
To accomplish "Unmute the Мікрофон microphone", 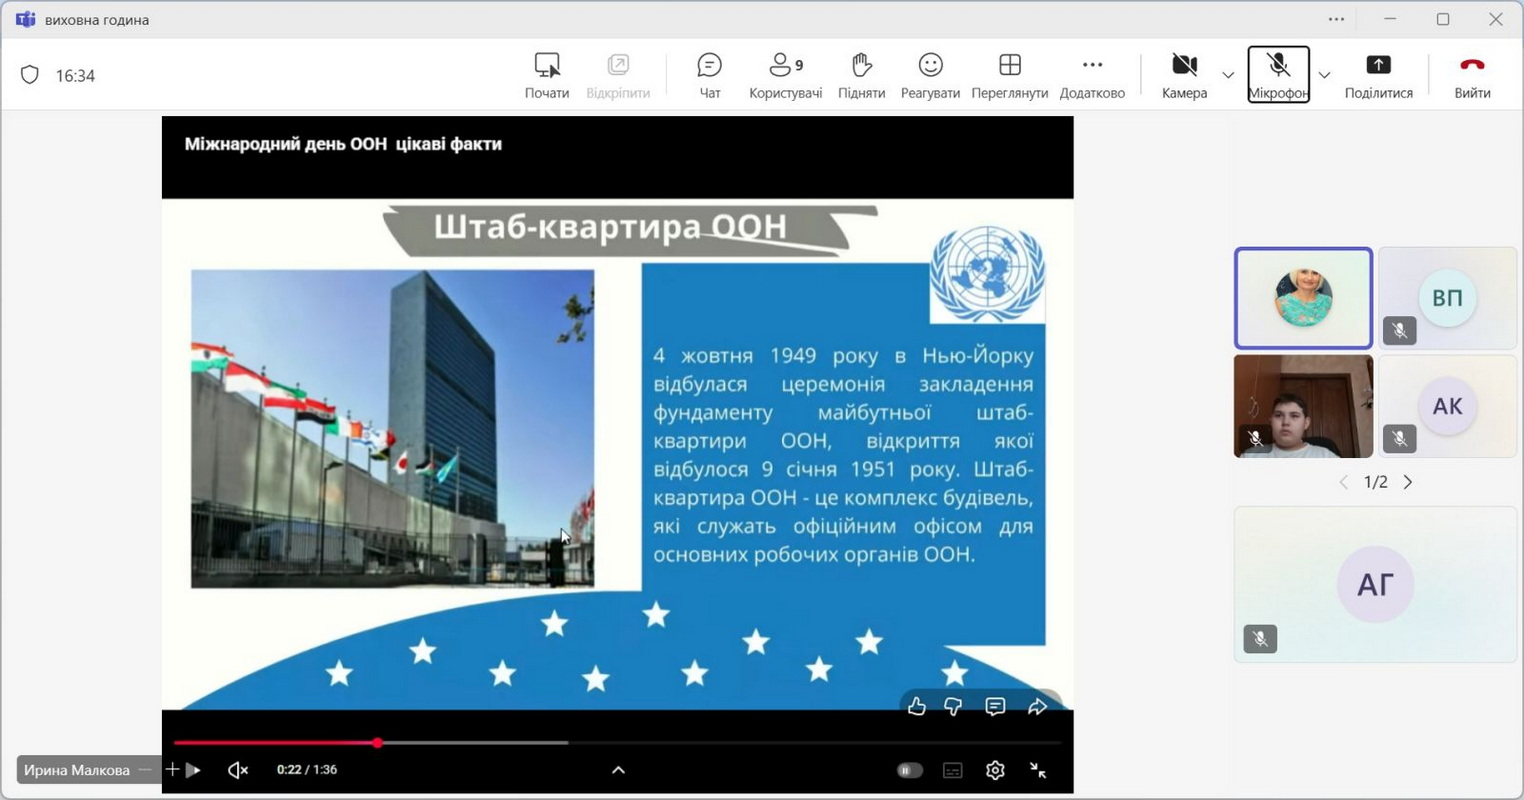I will click(x=1278, y=75).
